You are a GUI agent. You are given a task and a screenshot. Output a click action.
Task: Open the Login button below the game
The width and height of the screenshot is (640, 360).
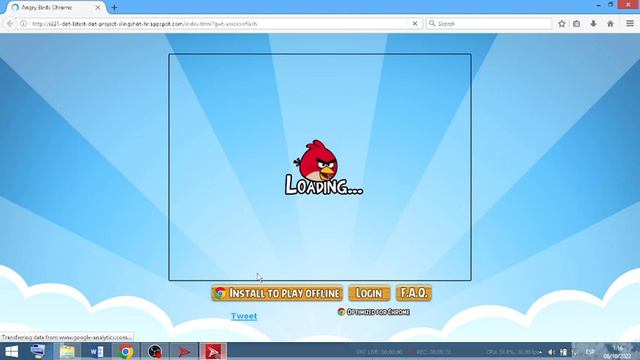tap(369, 293)
